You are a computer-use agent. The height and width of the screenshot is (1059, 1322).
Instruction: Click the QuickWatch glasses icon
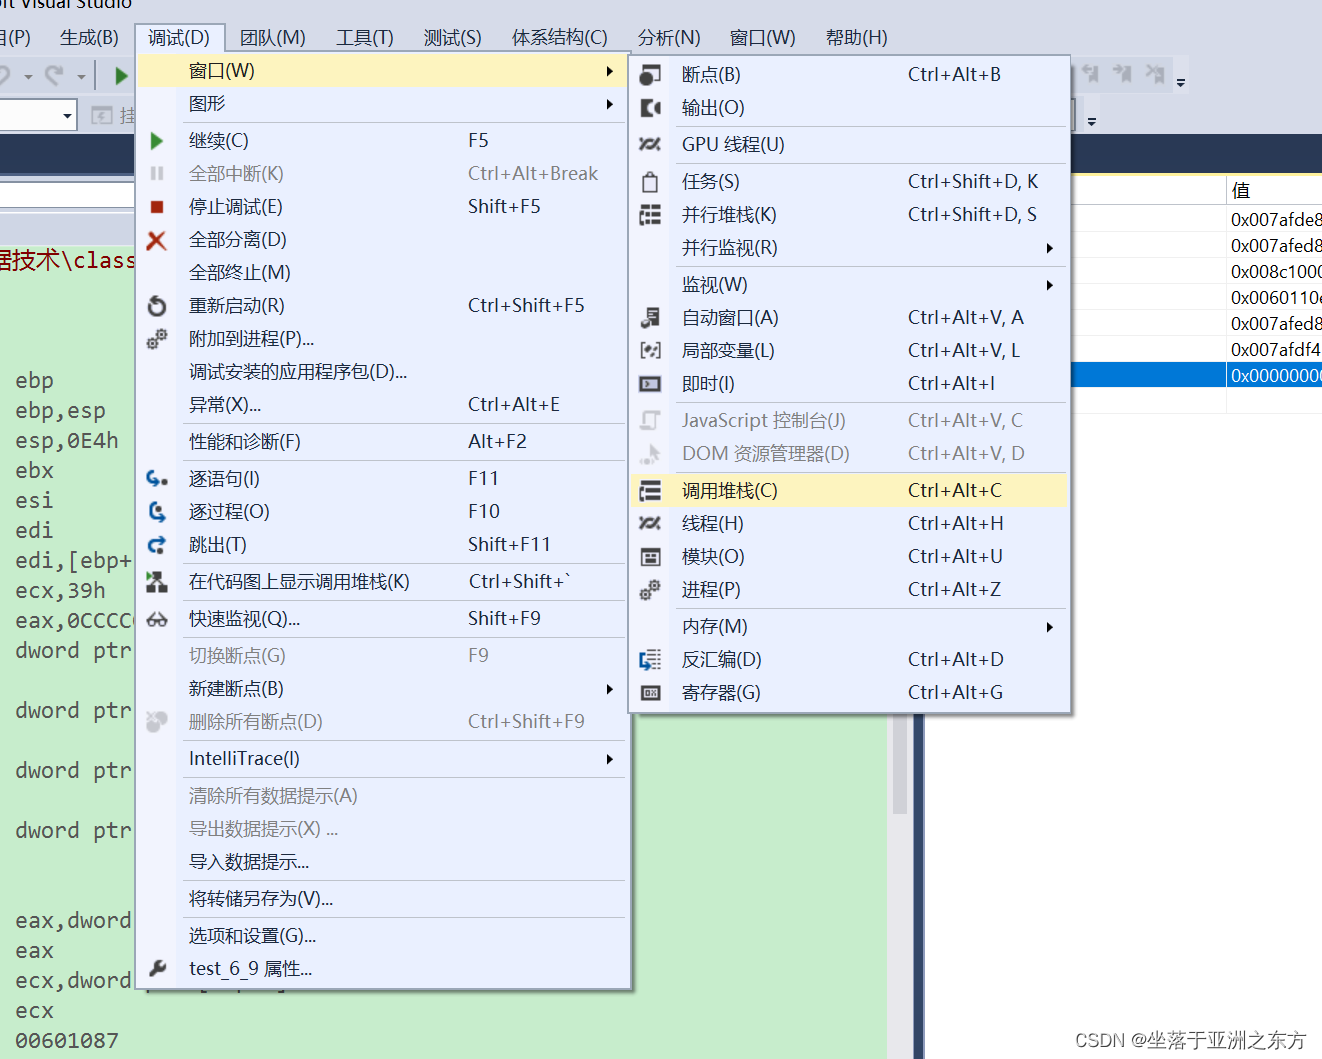[x=156, y=619]
